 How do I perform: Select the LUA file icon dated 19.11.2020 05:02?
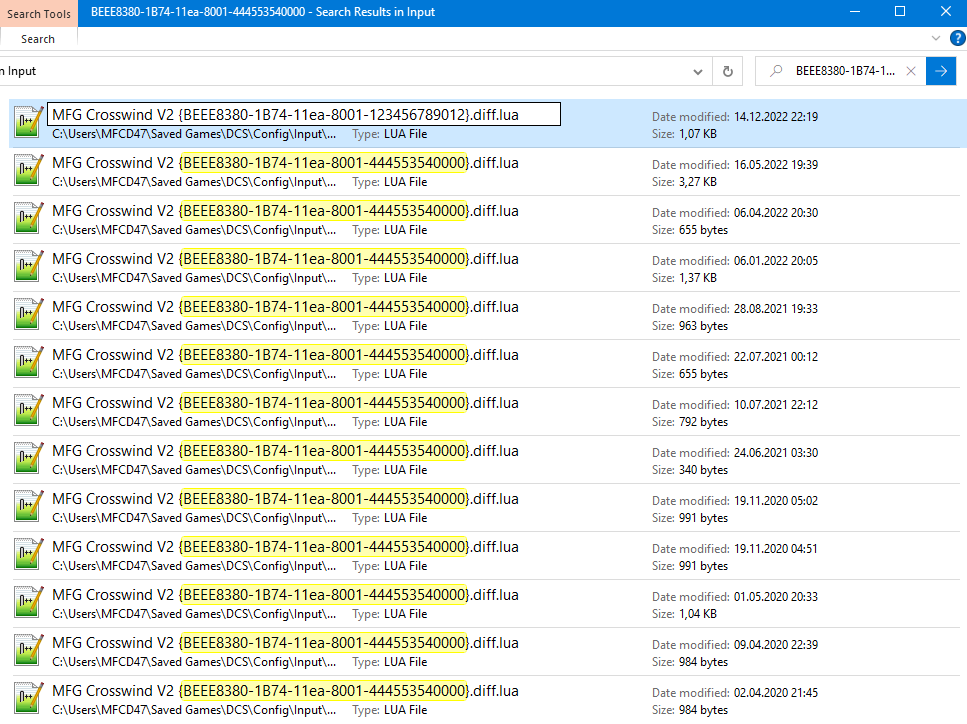point(28,507)
